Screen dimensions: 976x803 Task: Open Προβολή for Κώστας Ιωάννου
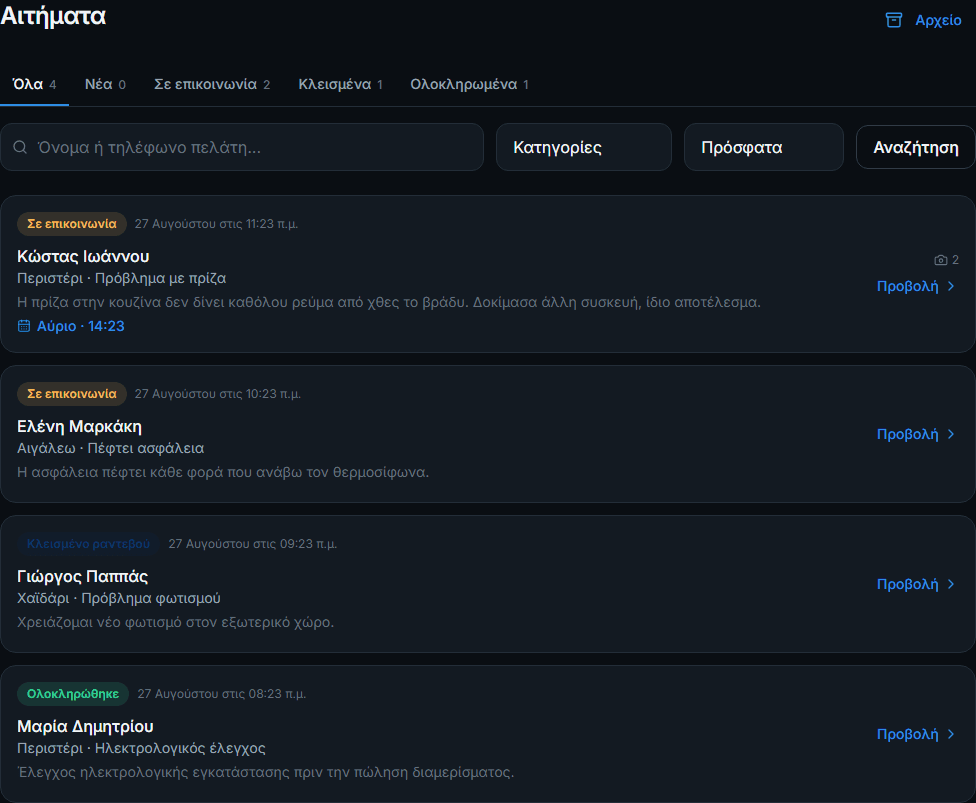click(x=908, y=286)
